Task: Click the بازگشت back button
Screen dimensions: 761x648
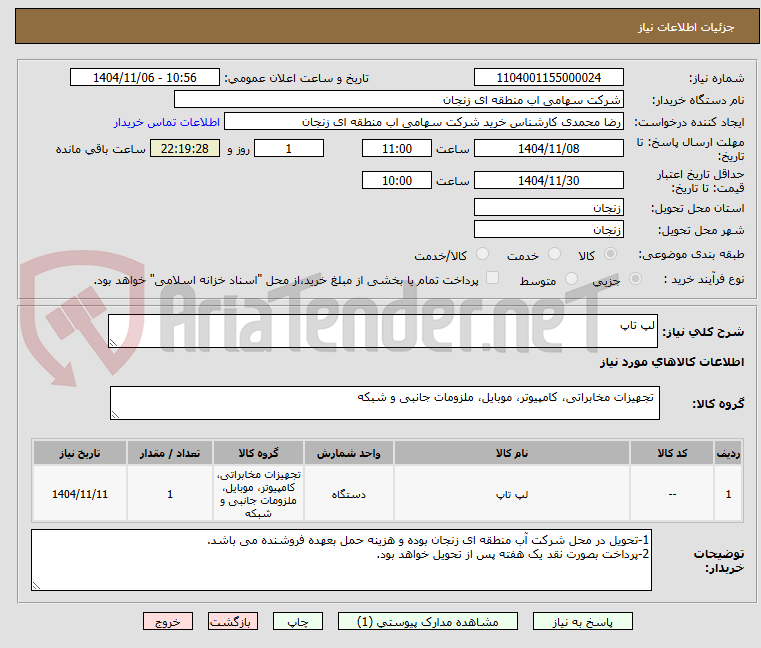Action: click(232, 621)
